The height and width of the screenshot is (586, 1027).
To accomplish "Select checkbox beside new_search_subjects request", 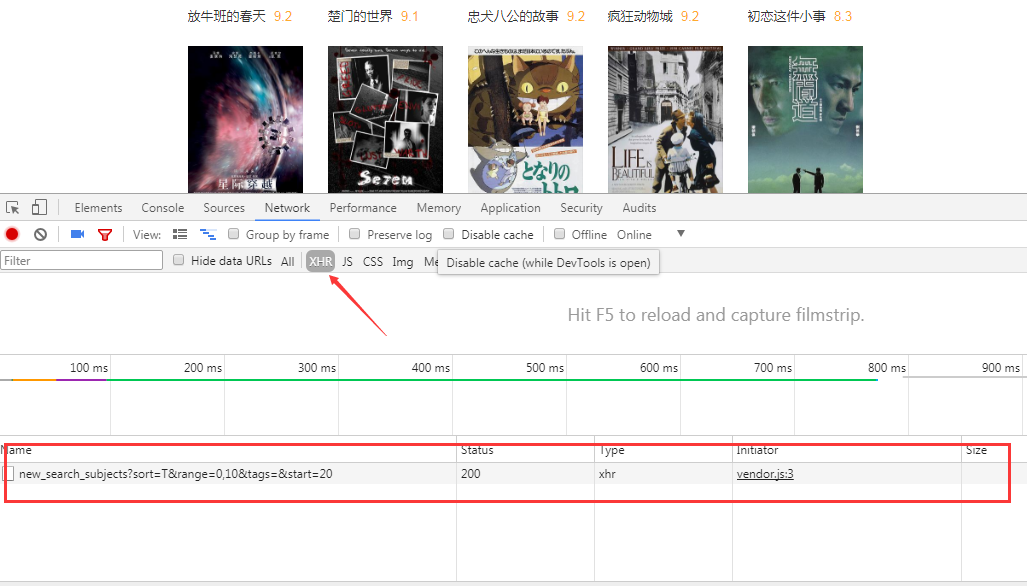I will tap(9, 473).
